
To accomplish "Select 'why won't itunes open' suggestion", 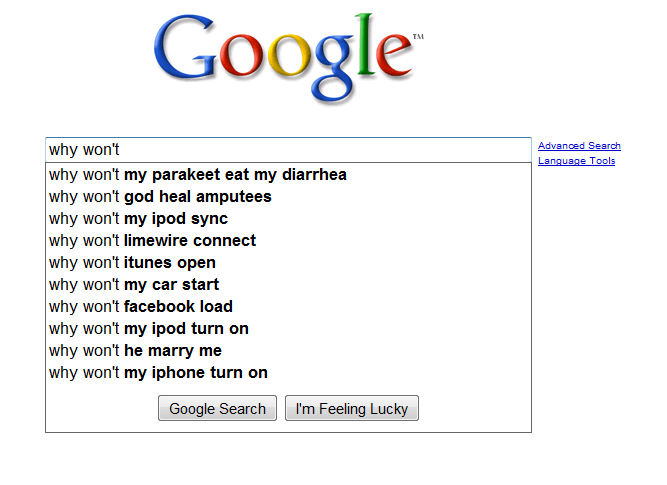I will coord(132,263).
